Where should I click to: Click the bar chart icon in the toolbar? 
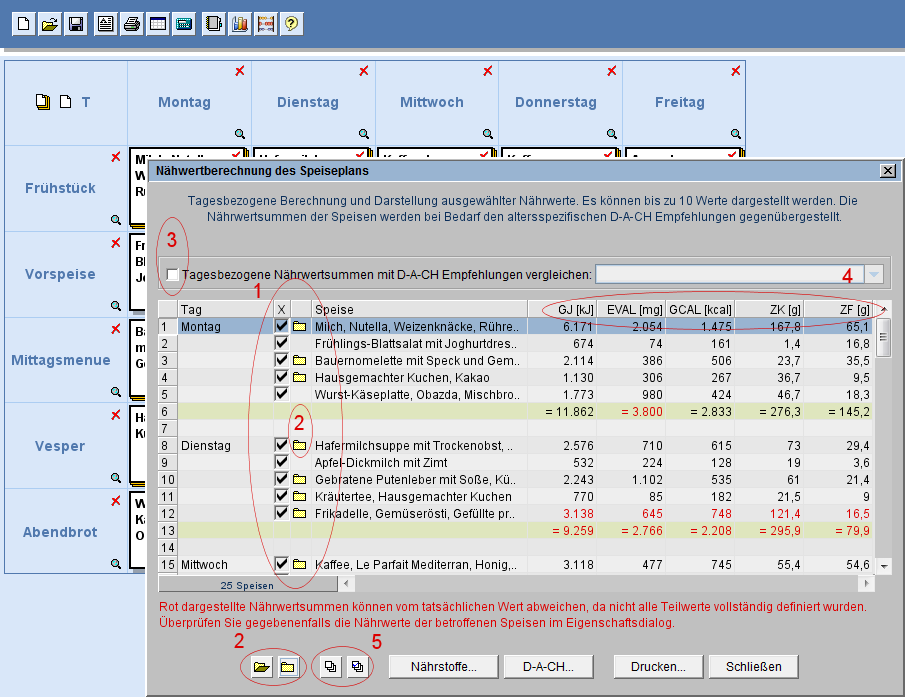[239, 24]
